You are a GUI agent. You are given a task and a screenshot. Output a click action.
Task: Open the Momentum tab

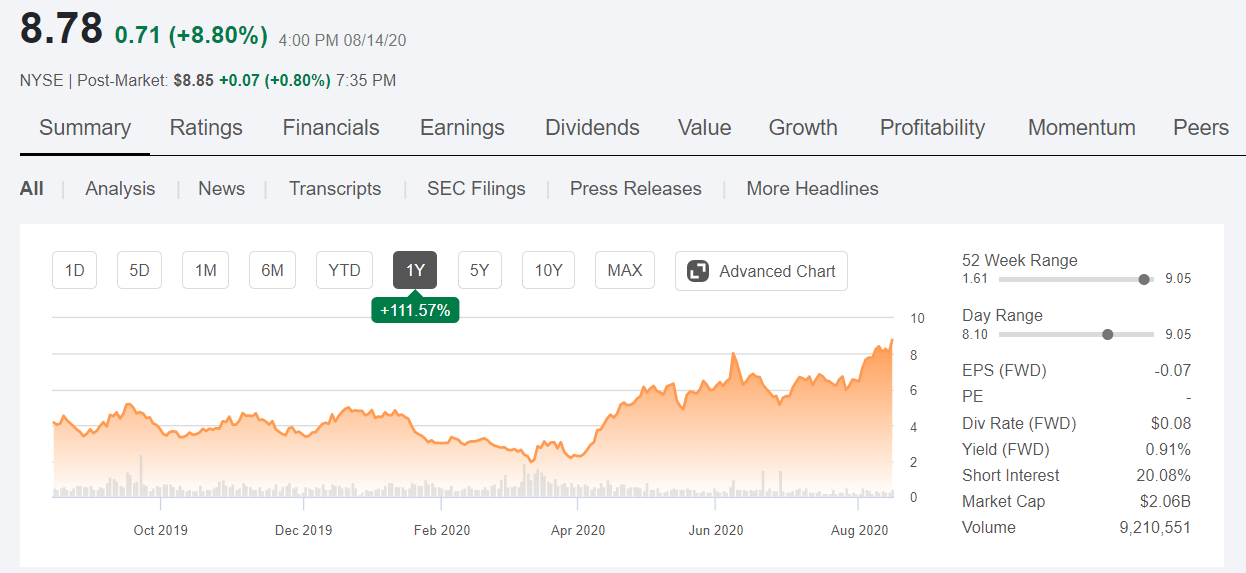coord(1082,128)
